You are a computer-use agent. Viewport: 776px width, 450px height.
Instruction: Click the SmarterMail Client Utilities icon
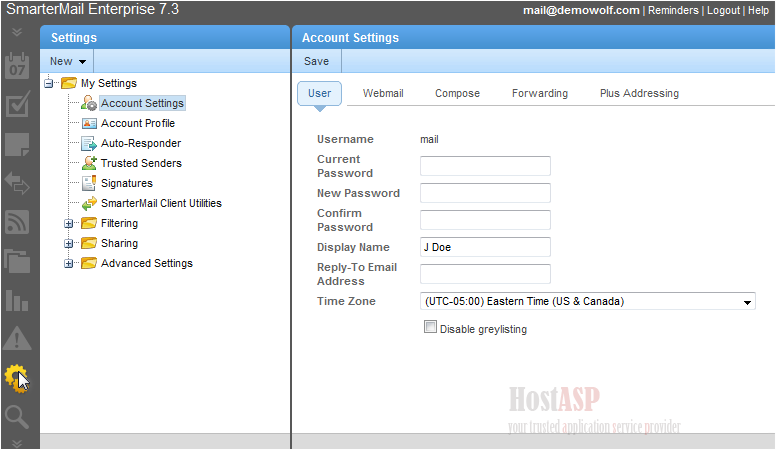(x=89, y=203)
